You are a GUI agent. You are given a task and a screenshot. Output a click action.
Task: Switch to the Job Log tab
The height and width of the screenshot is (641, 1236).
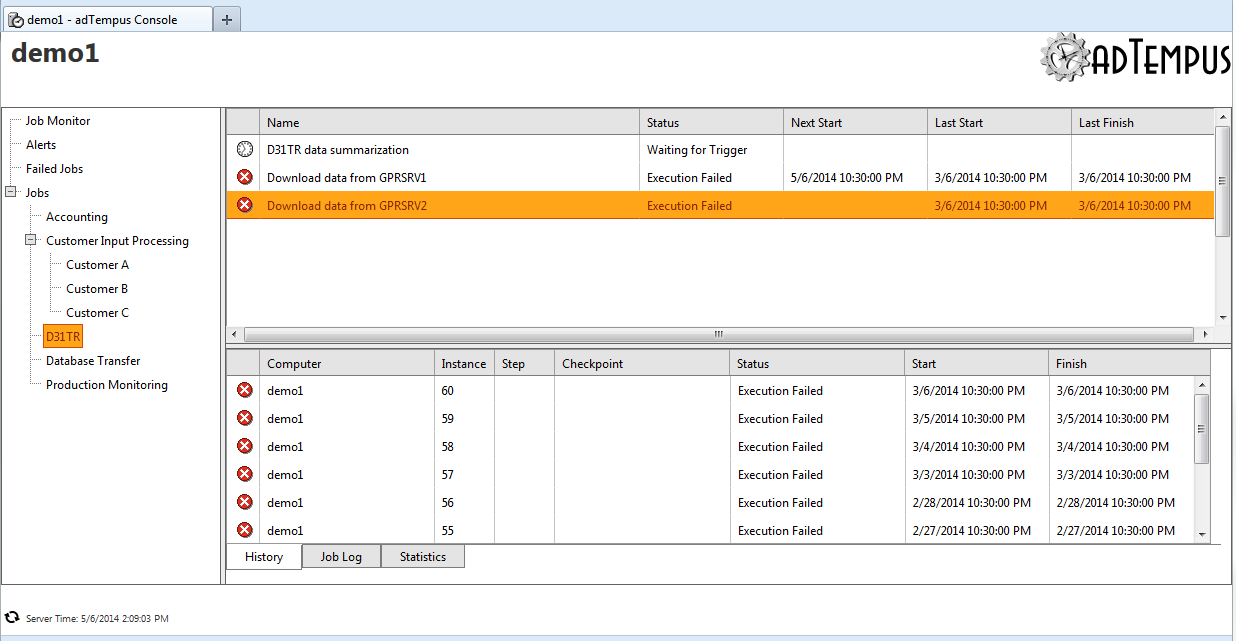coord(341,557)
